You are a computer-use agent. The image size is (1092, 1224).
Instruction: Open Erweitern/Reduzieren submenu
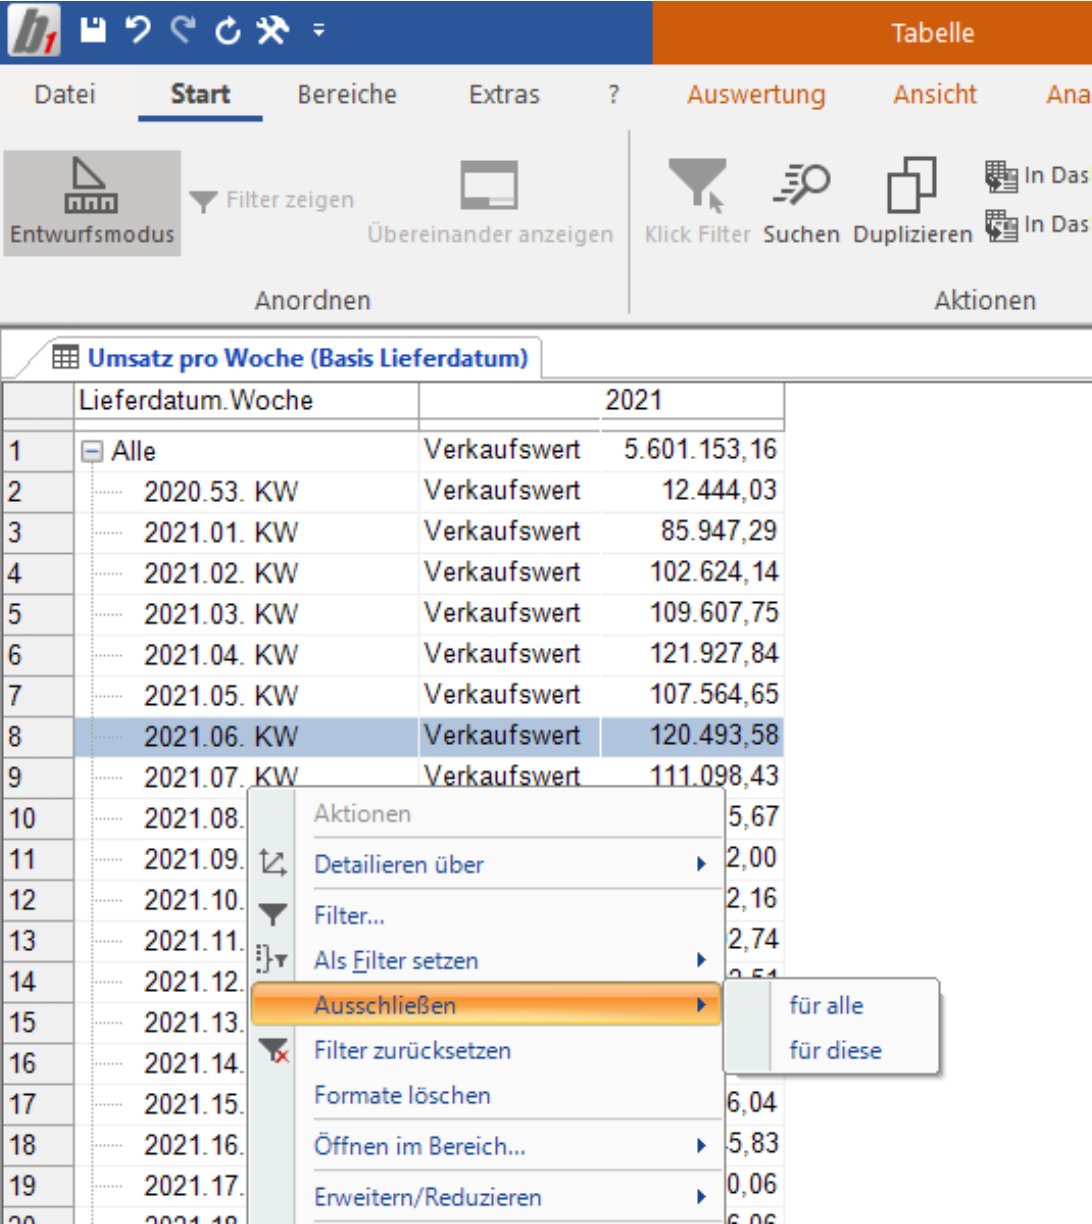point(486,1198)
